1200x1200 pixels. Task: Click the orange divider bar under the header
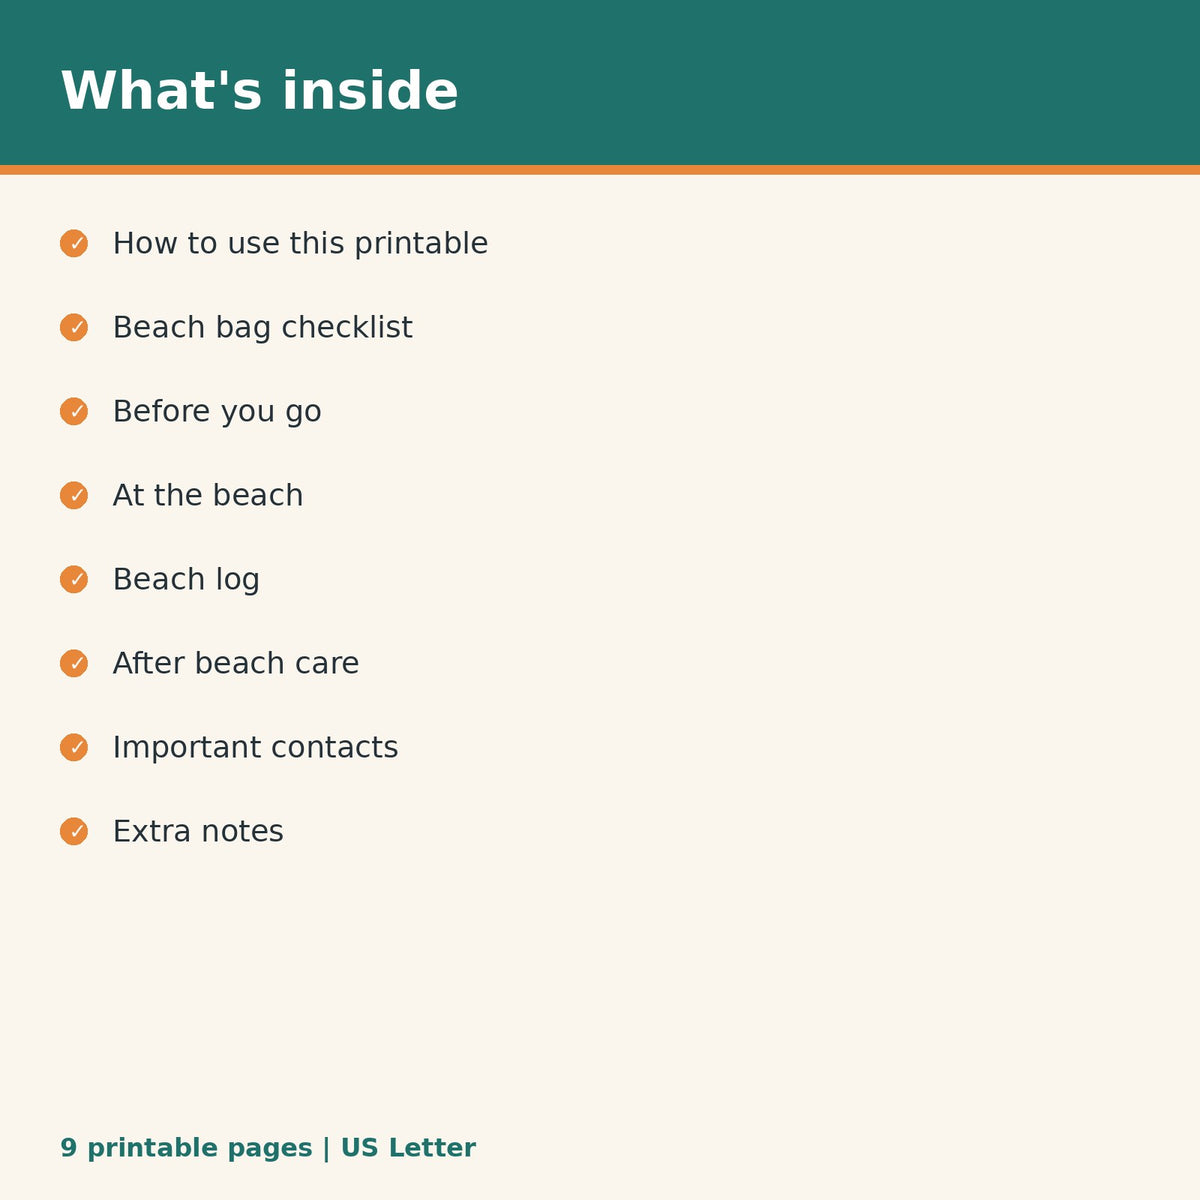pyautogui.click(x=600, y=170)
